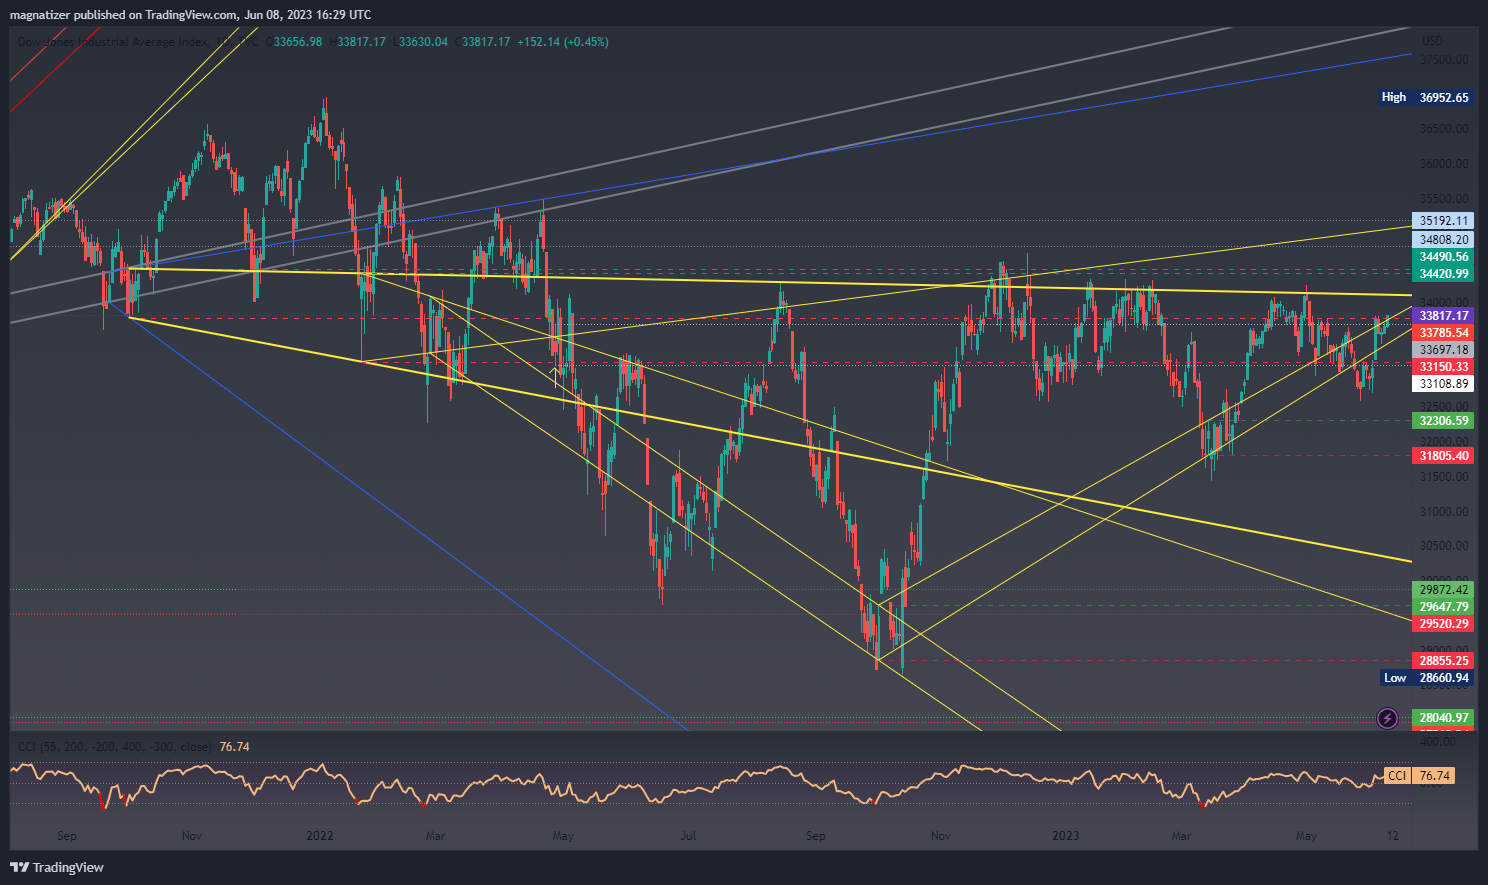Image resolution: width=1488 pixels, height=885 pixels.
Task: Select the green 32306.59 price label
Action: 1443,421
